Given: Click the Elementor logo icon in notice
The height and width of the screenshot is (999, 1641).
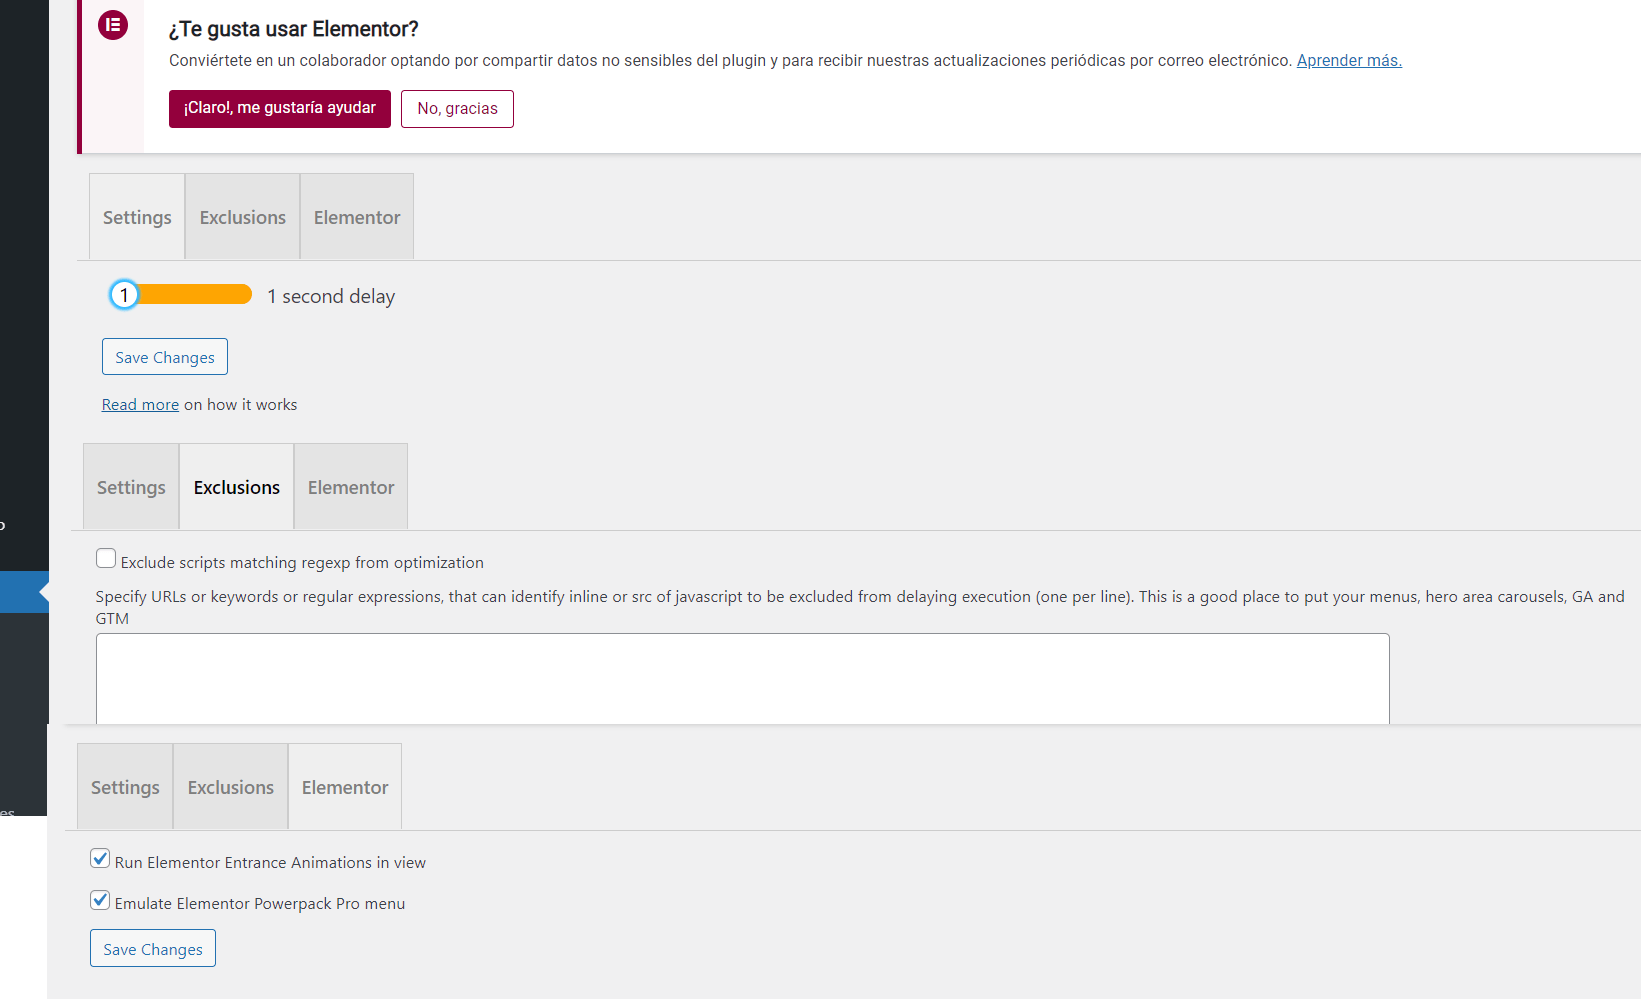Looking at the screenshot, I should pos(113,25).
